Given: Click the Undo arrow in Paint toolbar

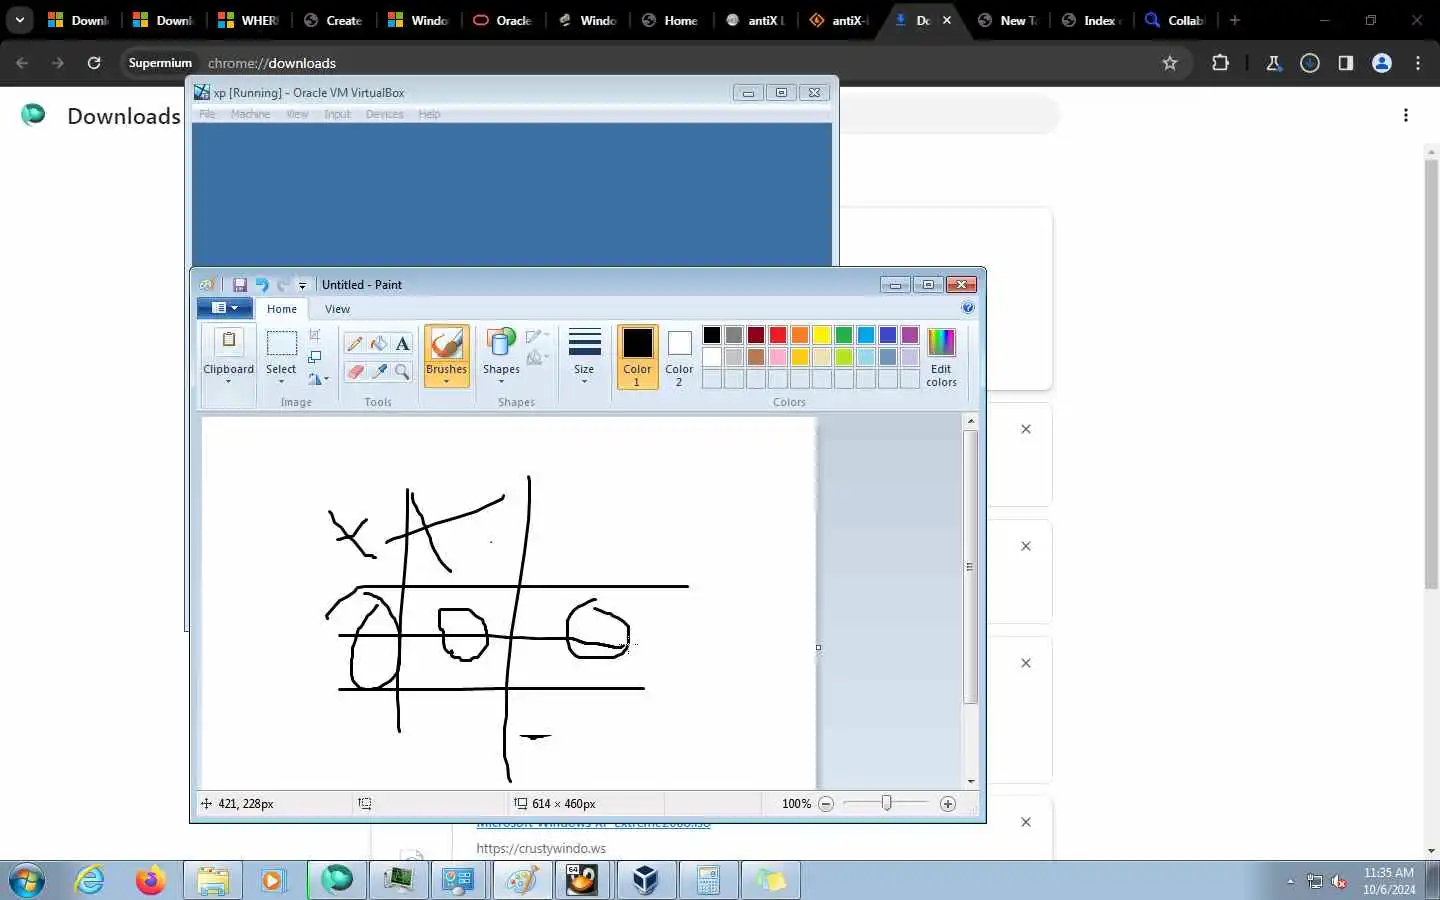Looking at the screenshot, I should 262,285.
